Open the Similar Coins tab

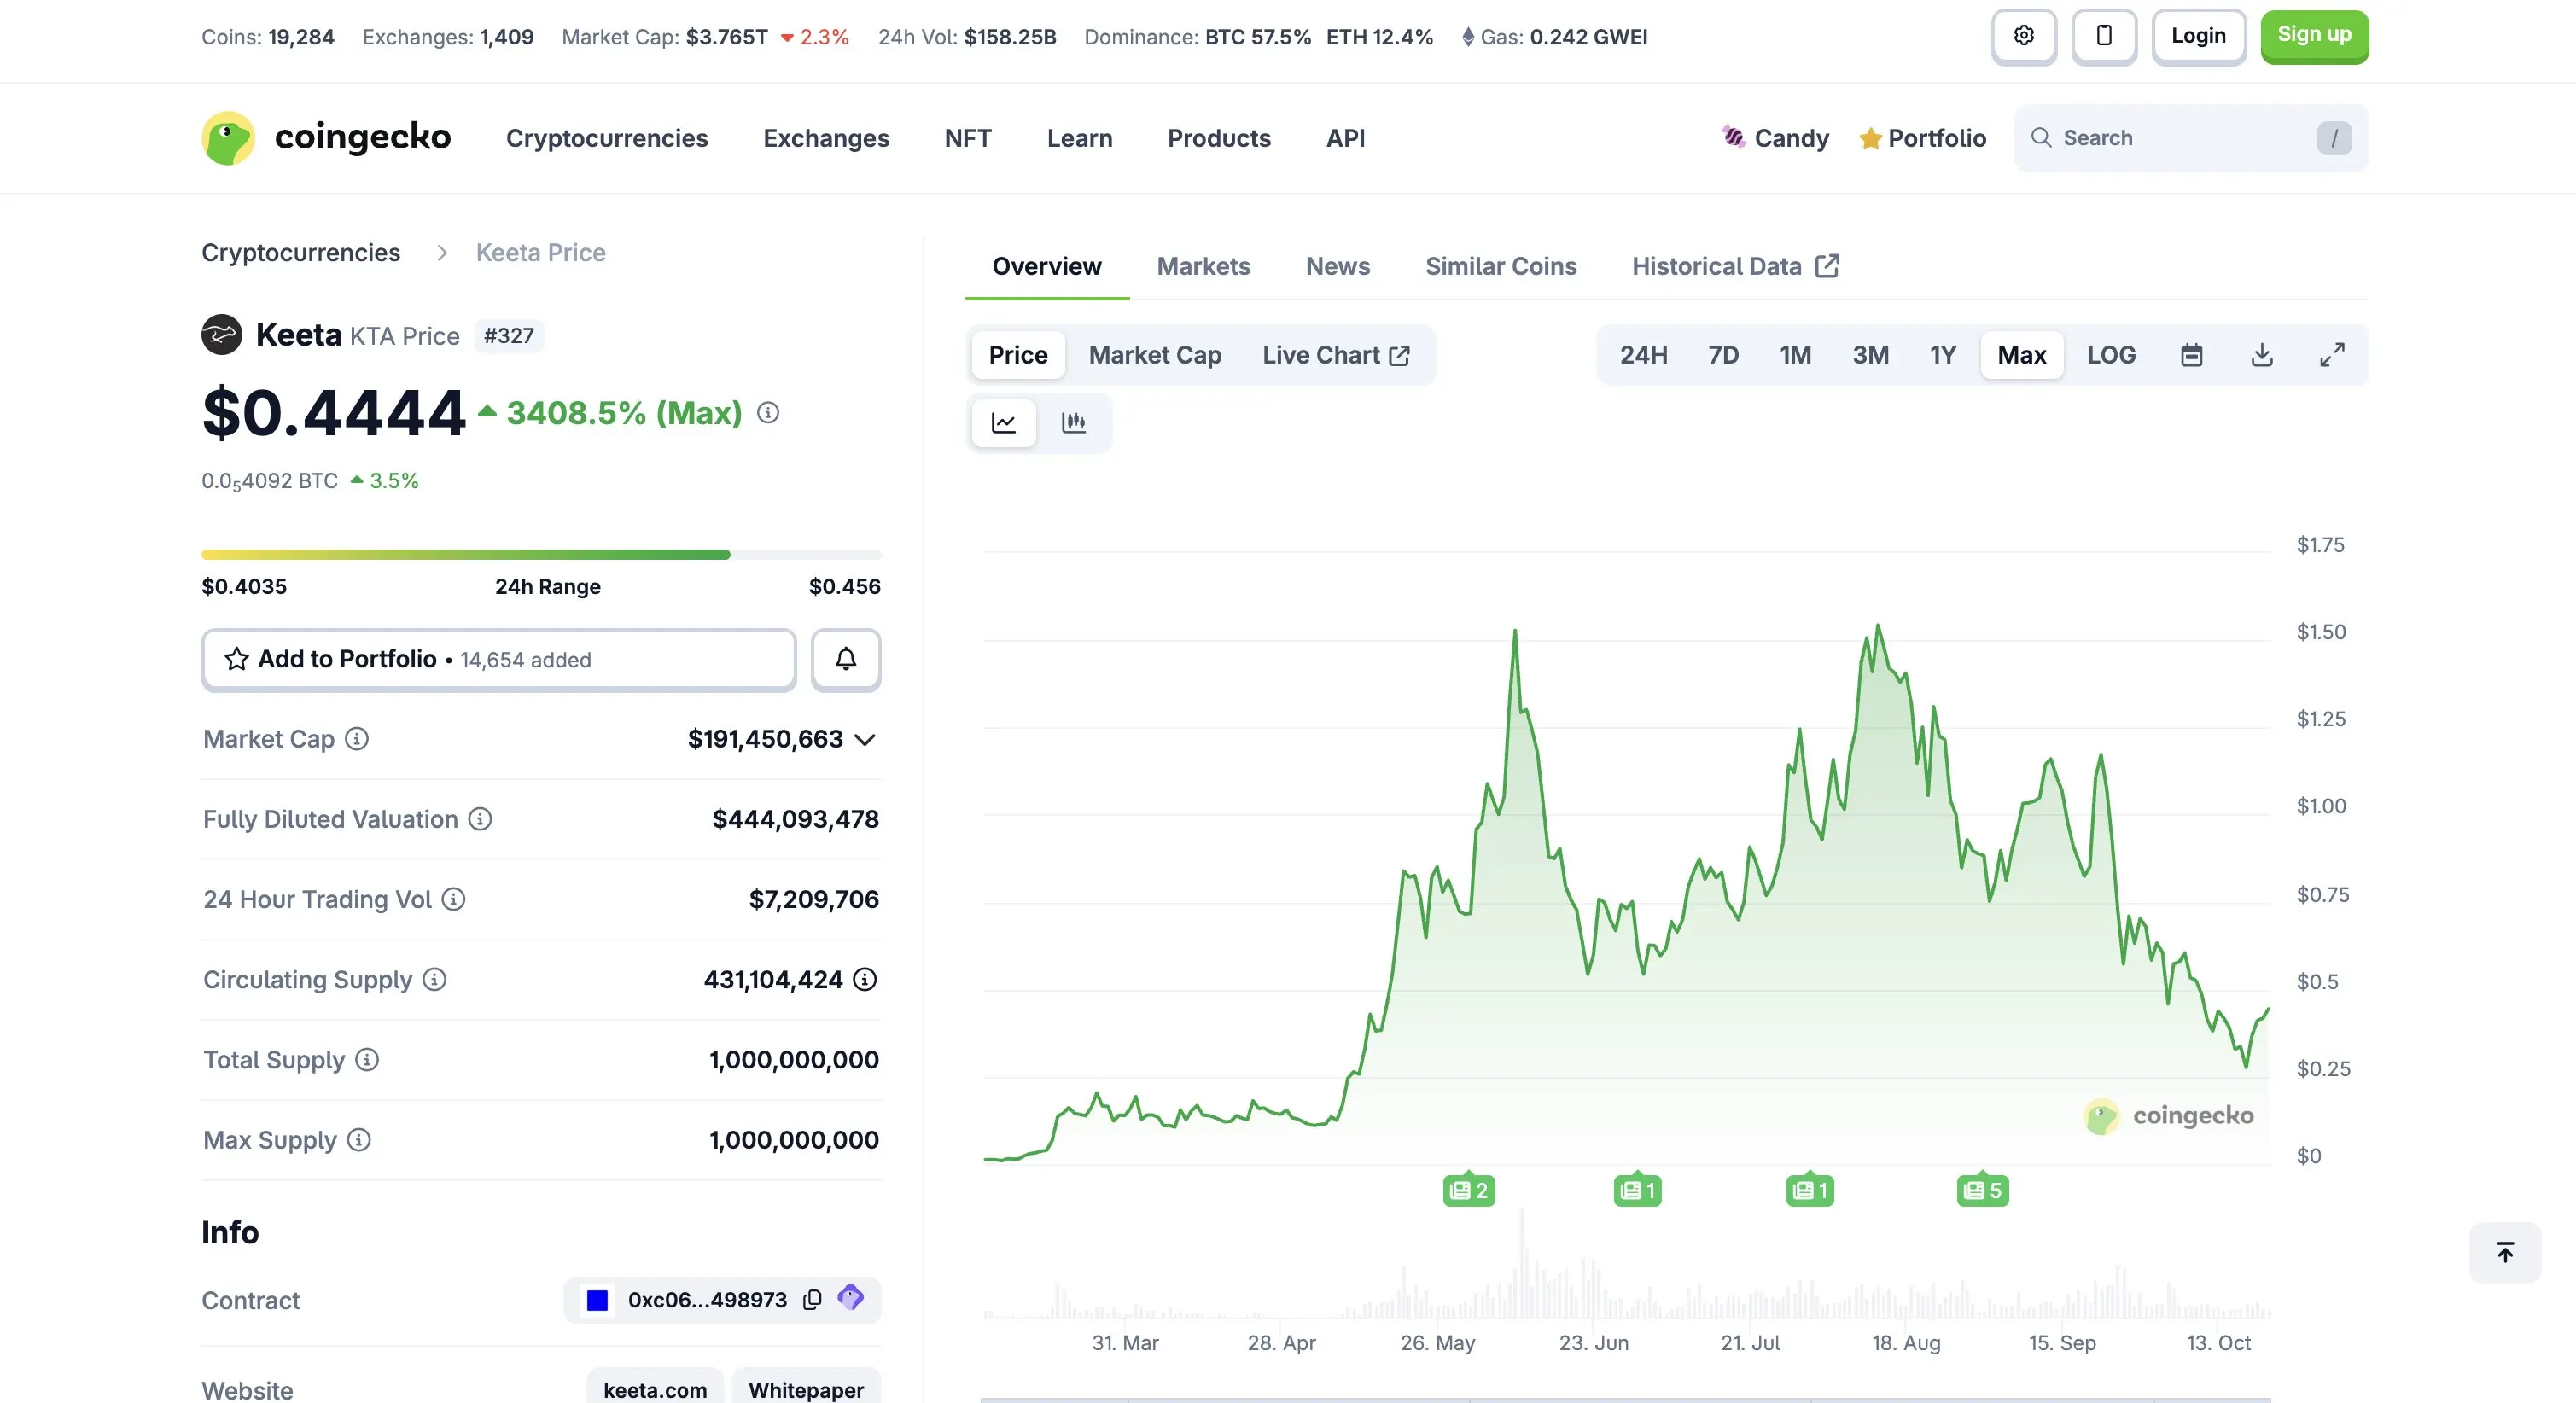coord(1500,266)
